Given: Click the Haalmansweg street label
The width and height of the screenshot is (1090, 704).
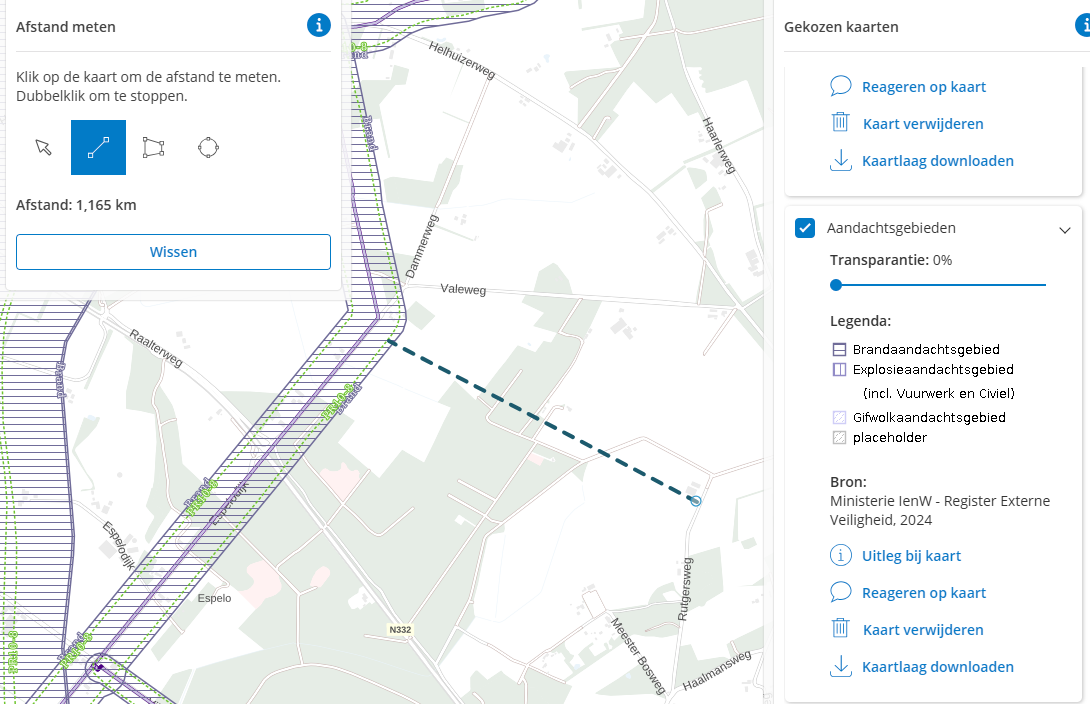Looking at the screenshot, I should [x=717, y=671].
